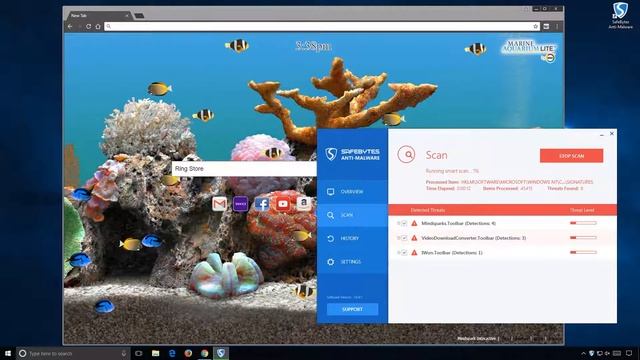Click VideoDownloadConverter.Toolbar threat level bar
640x360 pixels.
[583, 238]
